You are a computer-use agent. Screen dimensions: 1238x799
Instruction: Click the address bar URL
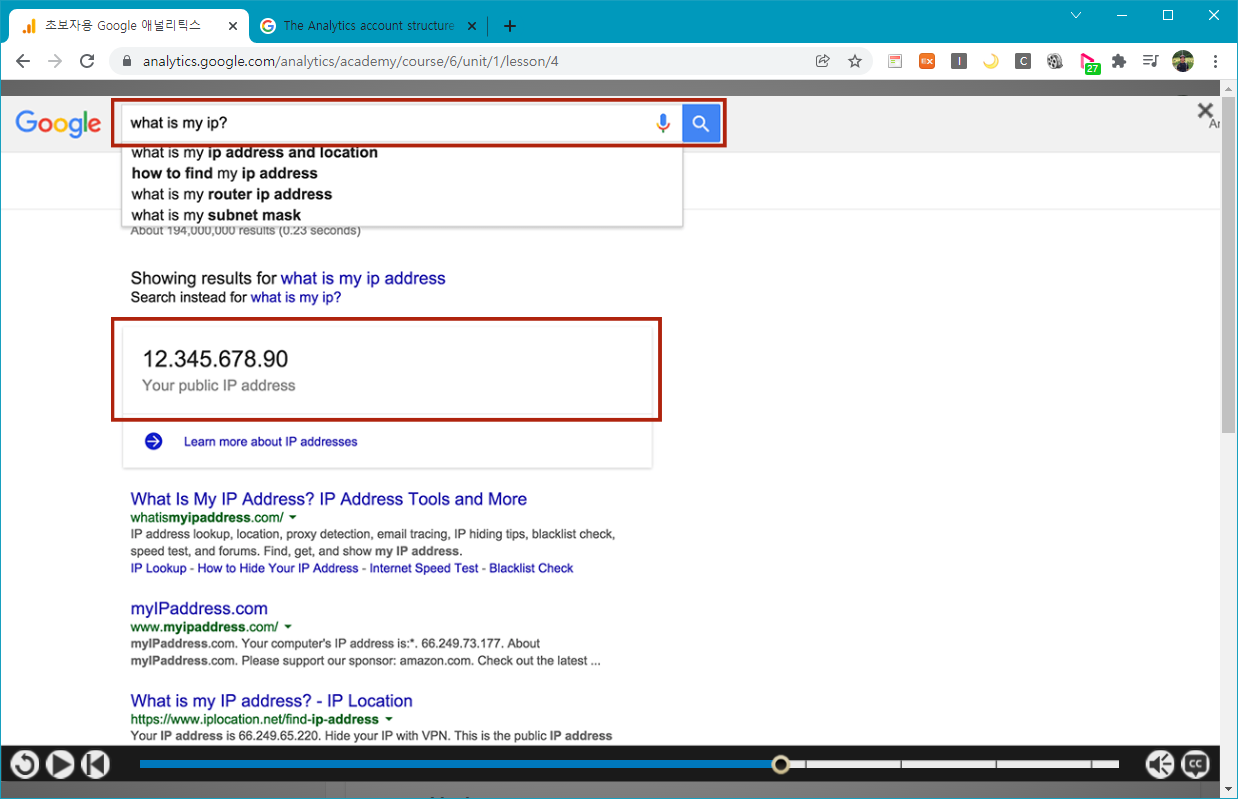(x=350, y=61)
